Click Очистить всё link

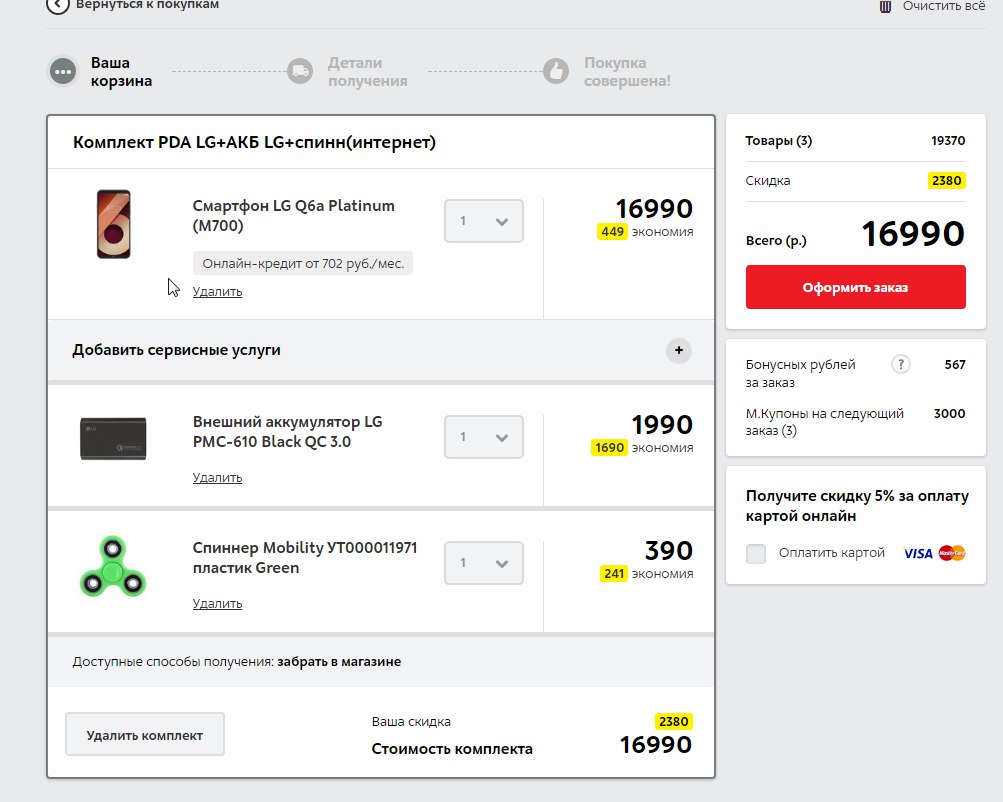[944, 6]
